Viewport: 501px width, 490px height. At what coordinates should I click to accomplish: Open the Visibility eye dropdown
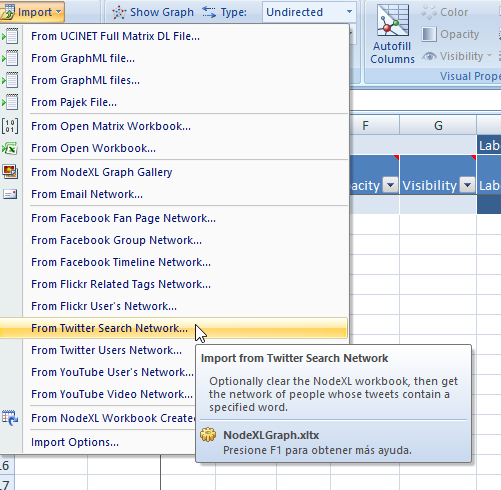[x=457, y=56]
